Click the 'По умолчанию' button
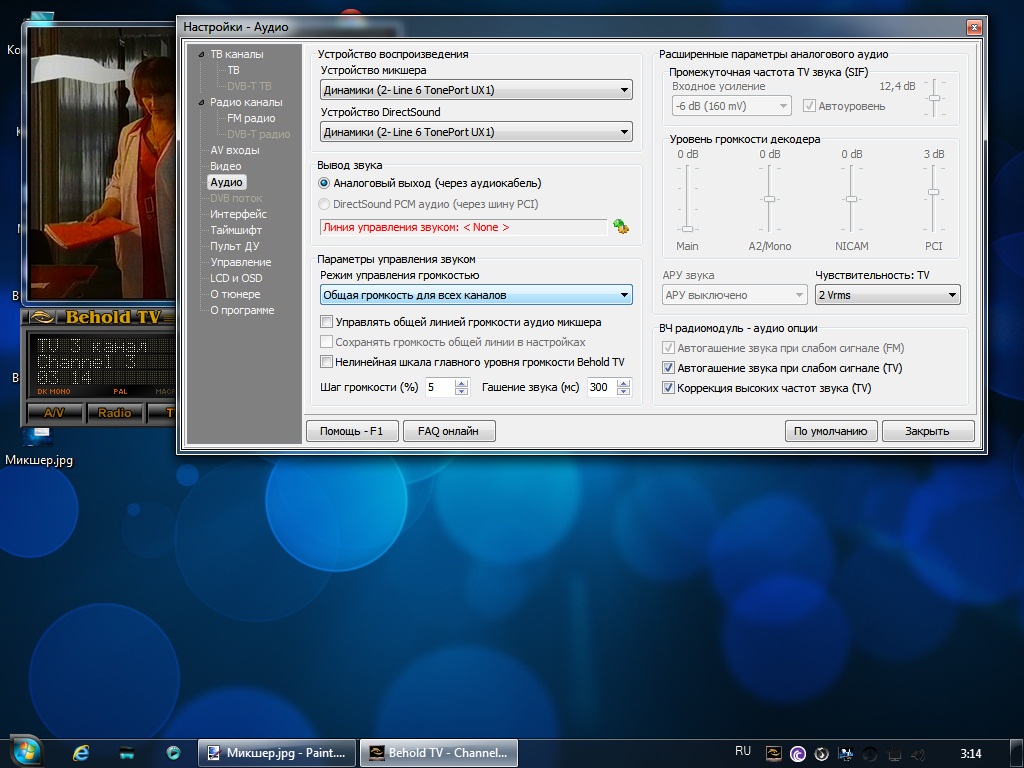This screenshot has width=1024, height=768. (831, 431)
